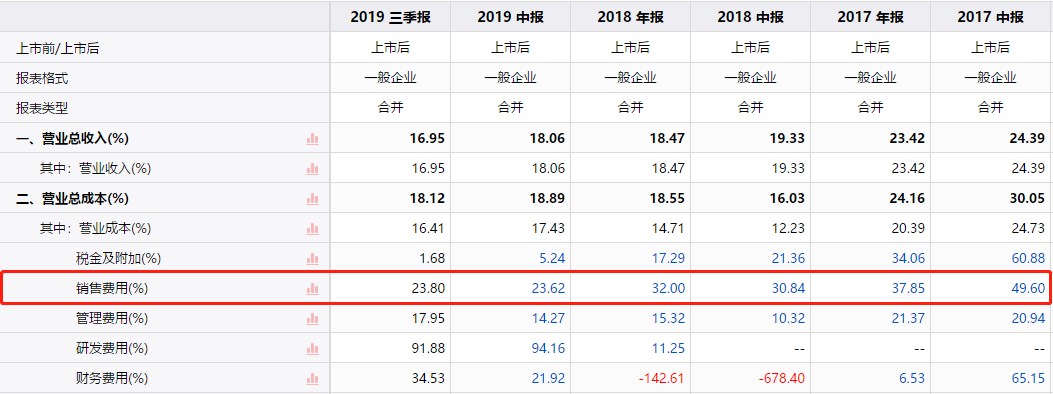
Task: Open chart icon for 销售费用(%) row
Action: tap(312, 289)
